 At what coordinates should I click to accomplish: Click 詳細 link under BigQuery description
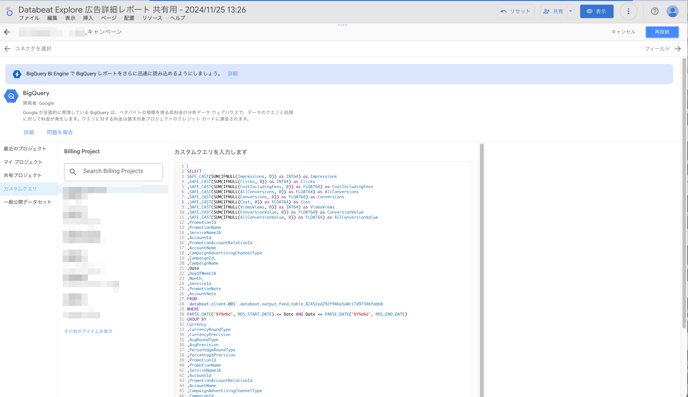(x=29, y=132)
